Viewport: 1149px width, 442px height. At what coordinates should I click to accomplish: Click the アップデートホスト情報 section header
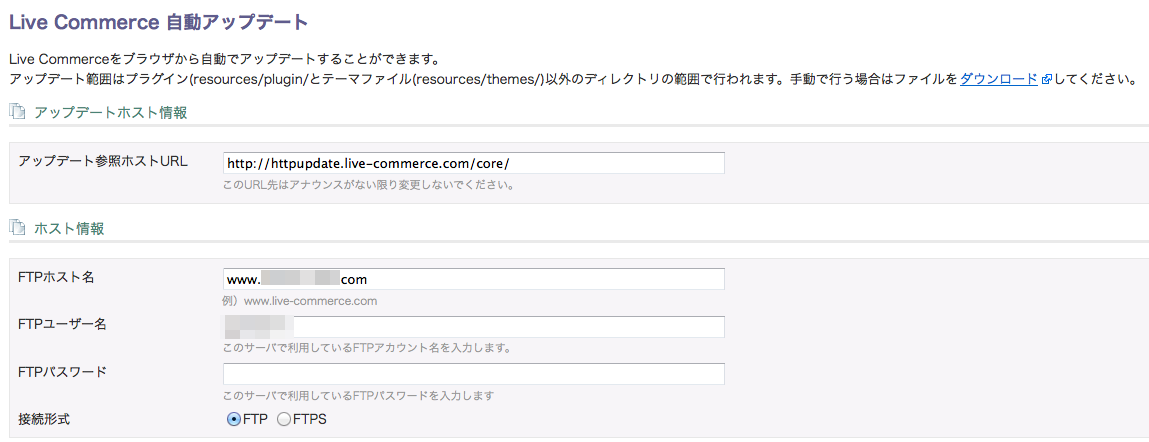tap(110, 113)
